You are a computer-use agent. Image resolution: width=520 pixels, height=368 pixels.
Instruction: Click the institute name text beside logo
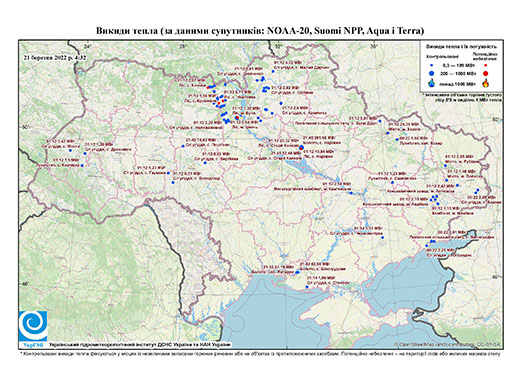tap(139, 345)
